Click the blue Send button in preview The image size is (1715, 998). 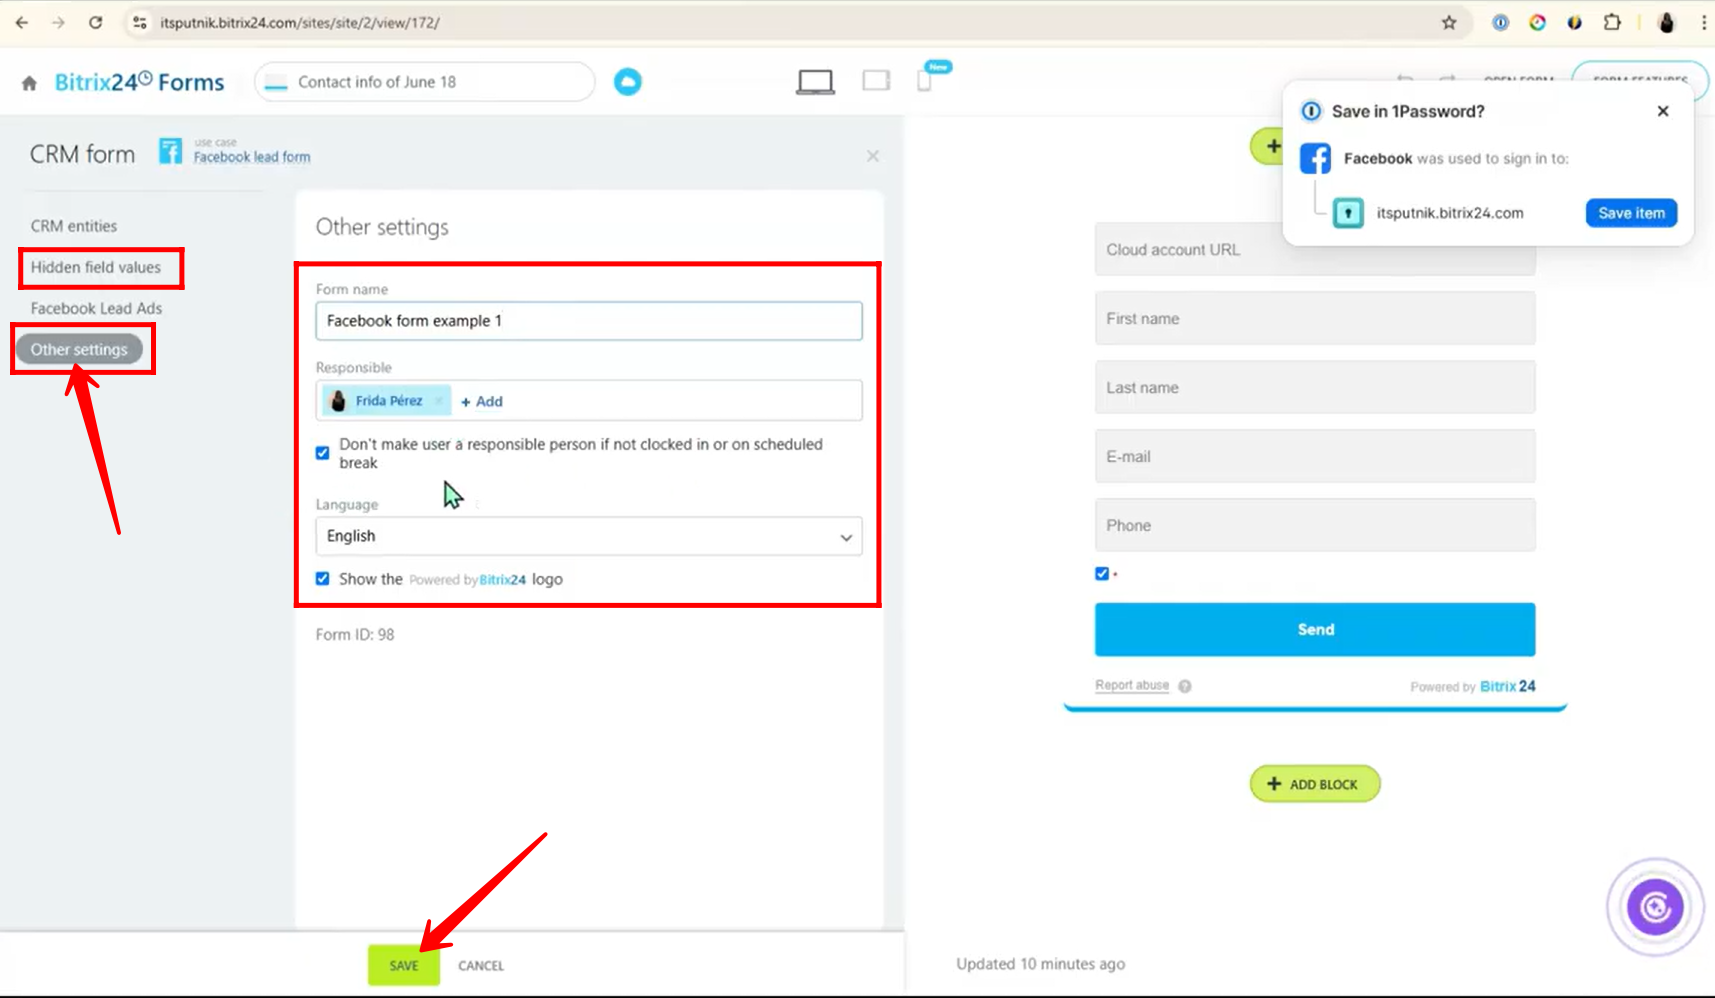click(x=1315, y=630)
